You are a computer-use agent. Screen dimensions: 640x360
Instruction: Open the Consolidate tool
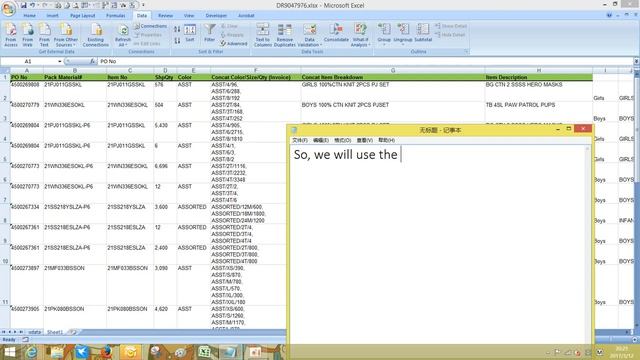[x=336, y=33]
